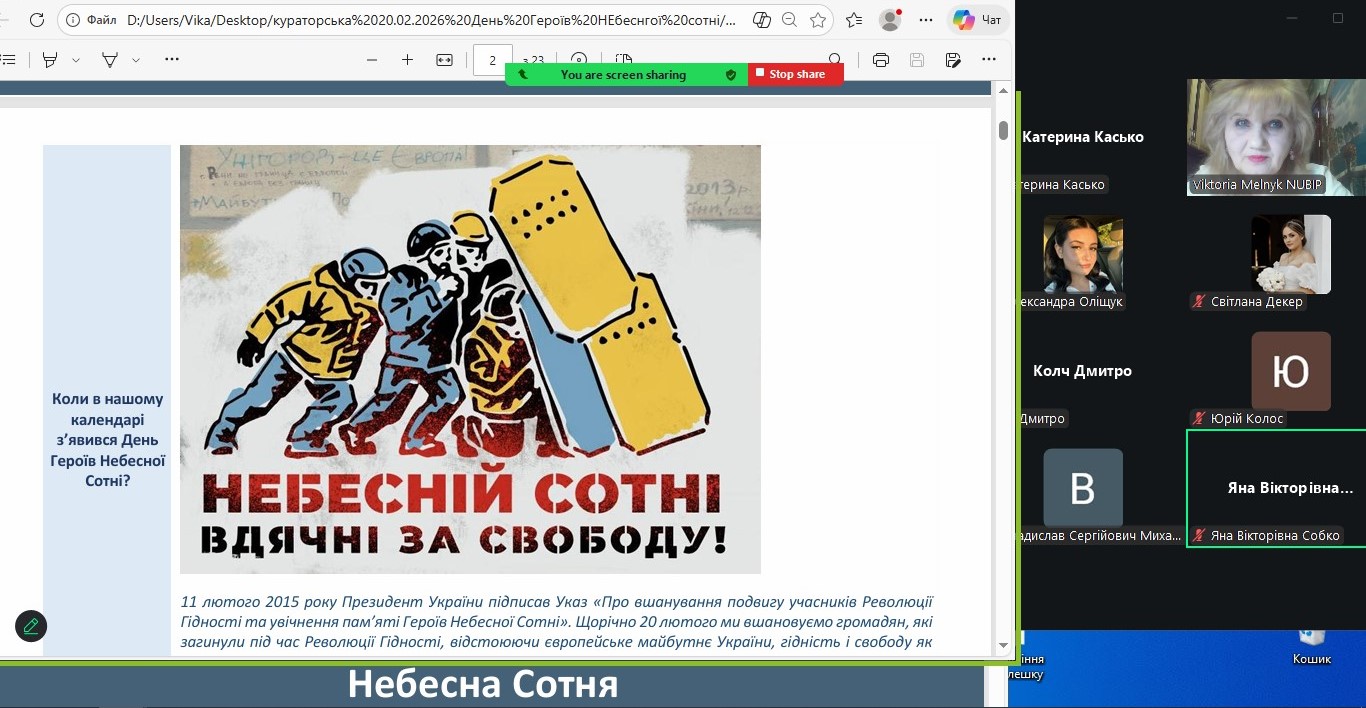Click the green pencil edit button
Viewport: 1366px width, 708px height.
31,626
